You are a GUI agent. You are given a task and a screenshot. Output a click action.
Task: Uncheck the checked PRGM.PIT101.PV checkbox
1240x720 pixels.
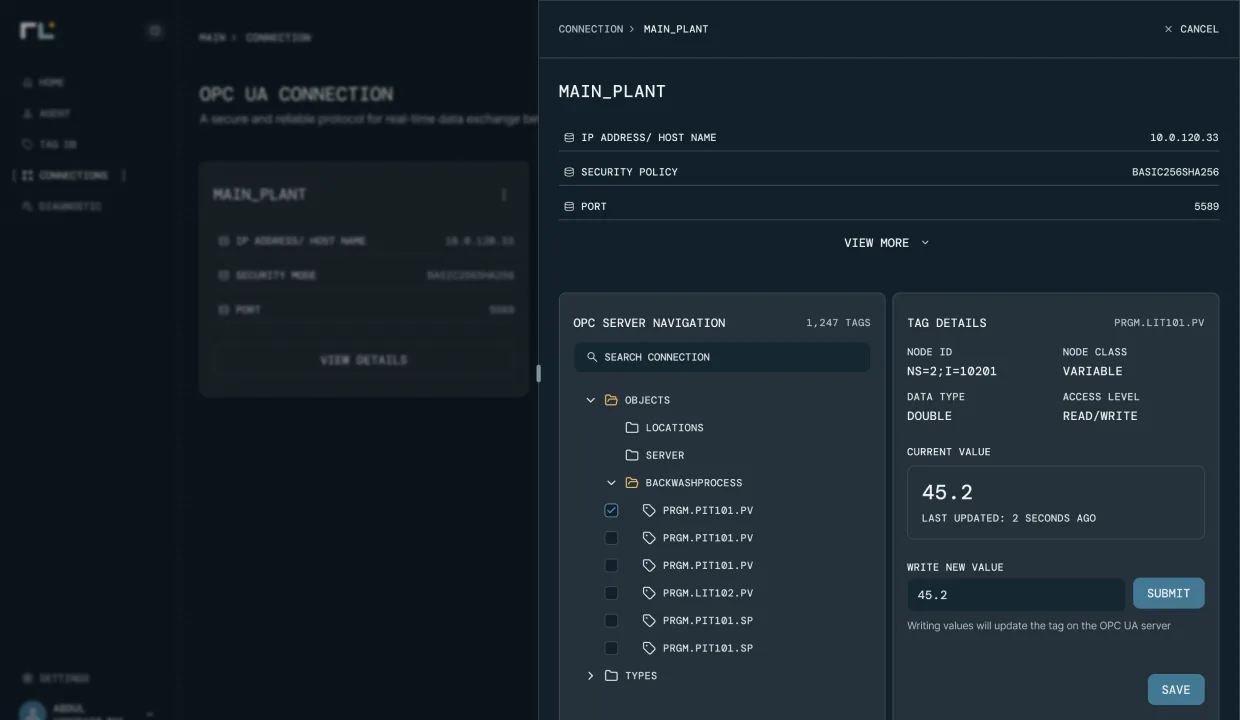[x=611, y=510]
